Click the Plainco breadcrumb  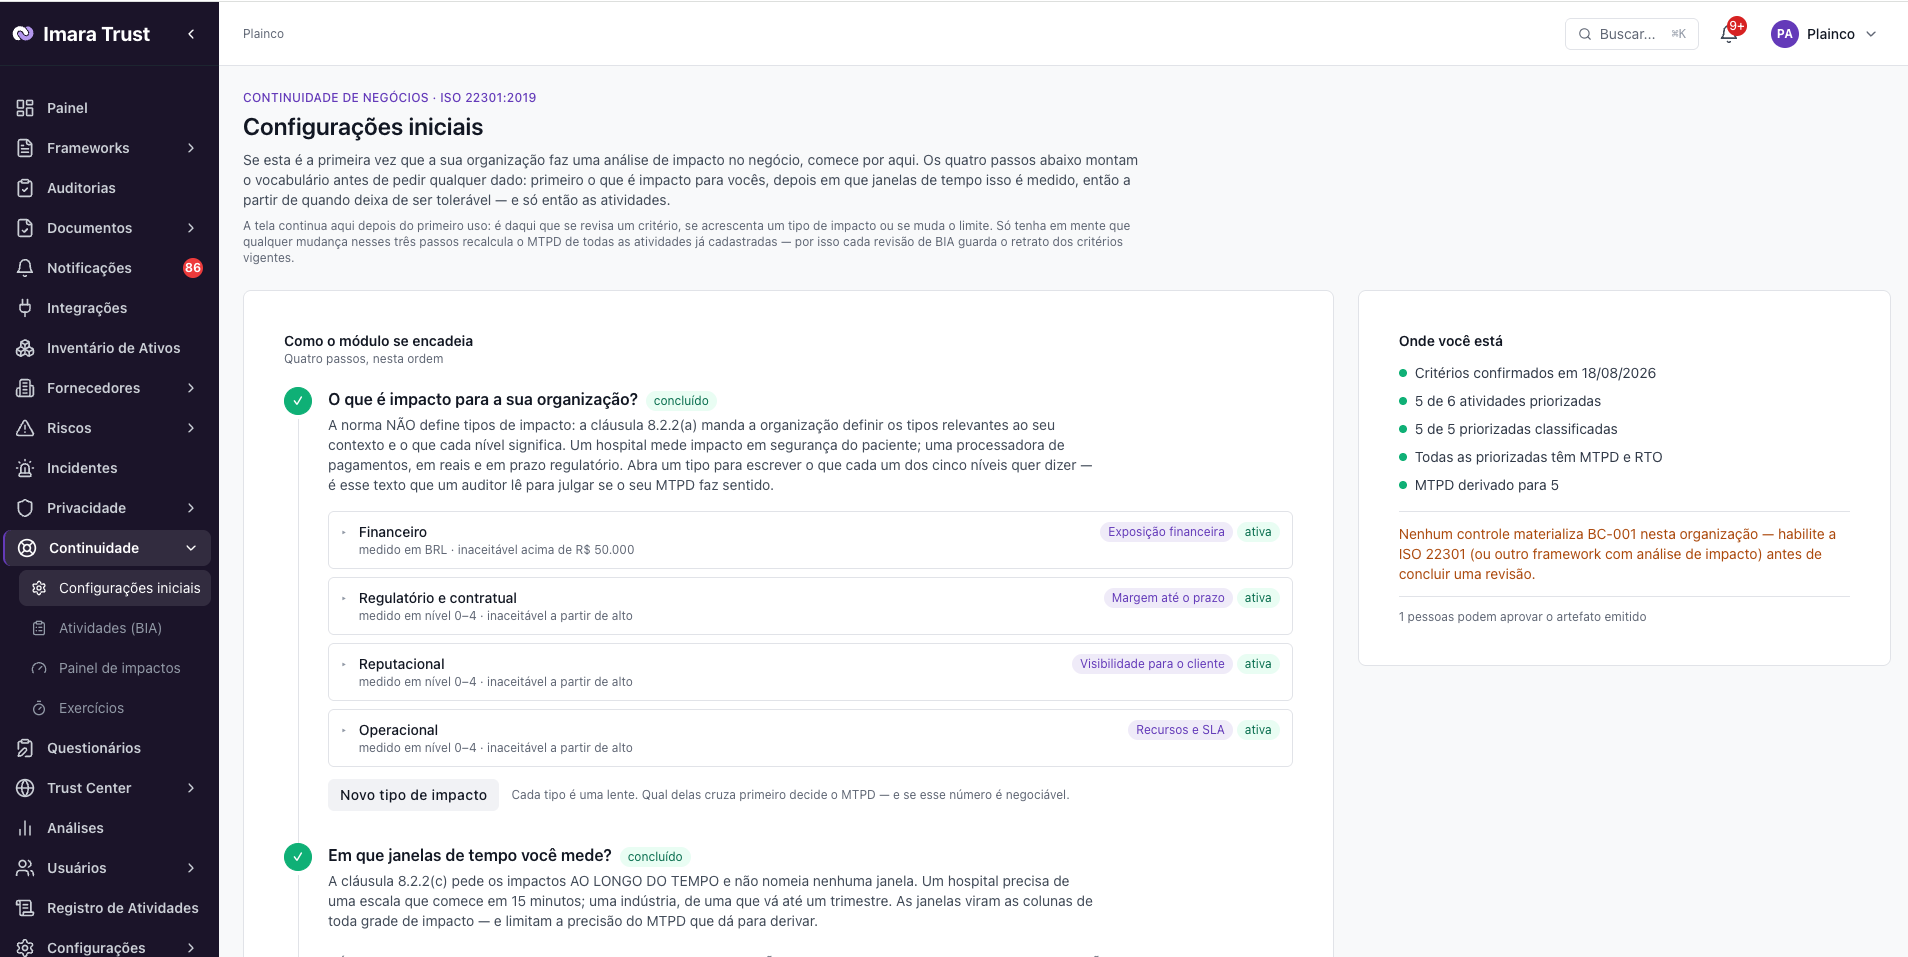[263, 34]
